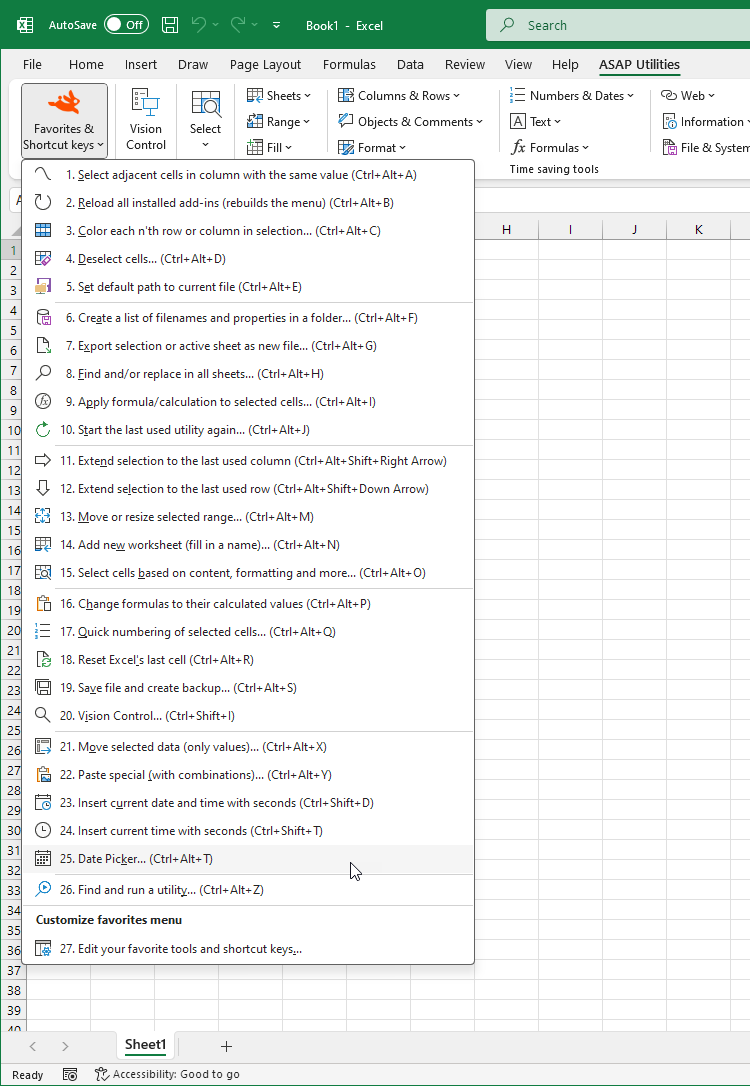Click Reload all installed add-ins icon
The width and height of the screenshot is (750, 1086).
click(x=43, y=203)
